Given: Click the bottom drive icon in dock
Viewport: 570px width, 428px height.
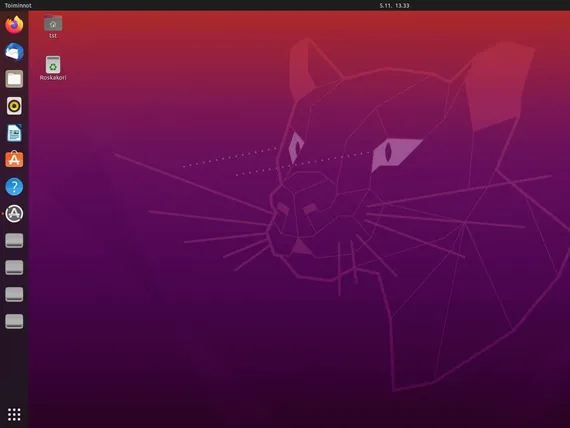Looking at the screenshot, I should coord(14,321).
